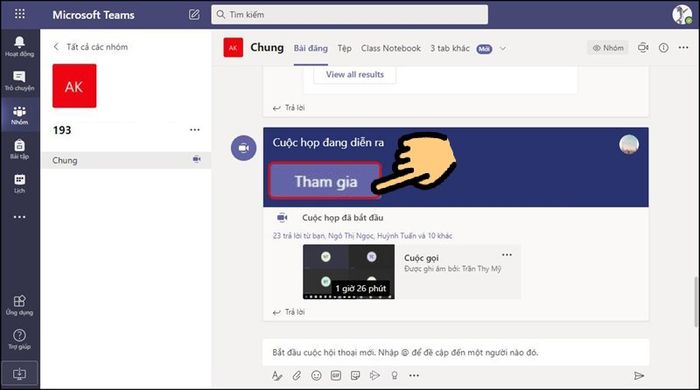Click the Tìm kiếm search field
This screenshot has width=700, height=390.
[350, 15]
